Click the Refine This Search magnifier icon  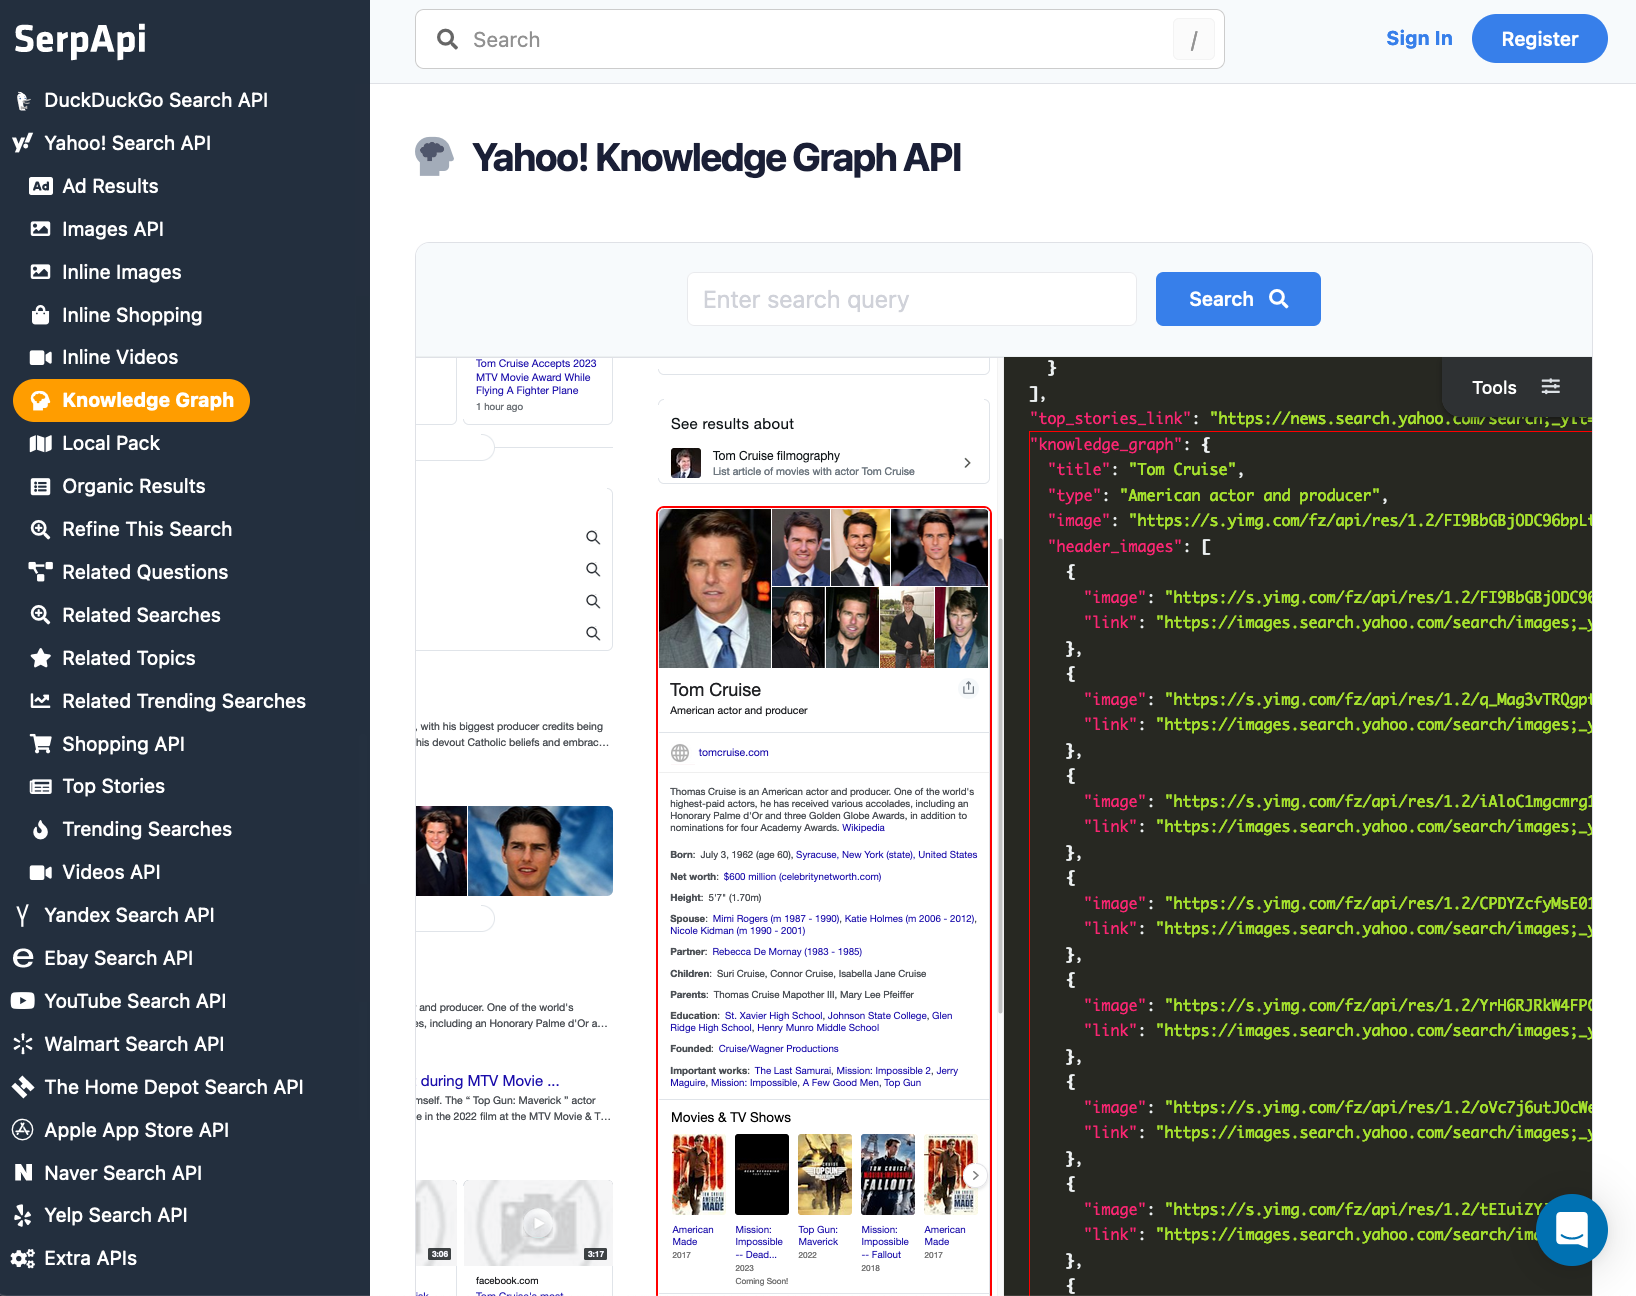(41, 529)
